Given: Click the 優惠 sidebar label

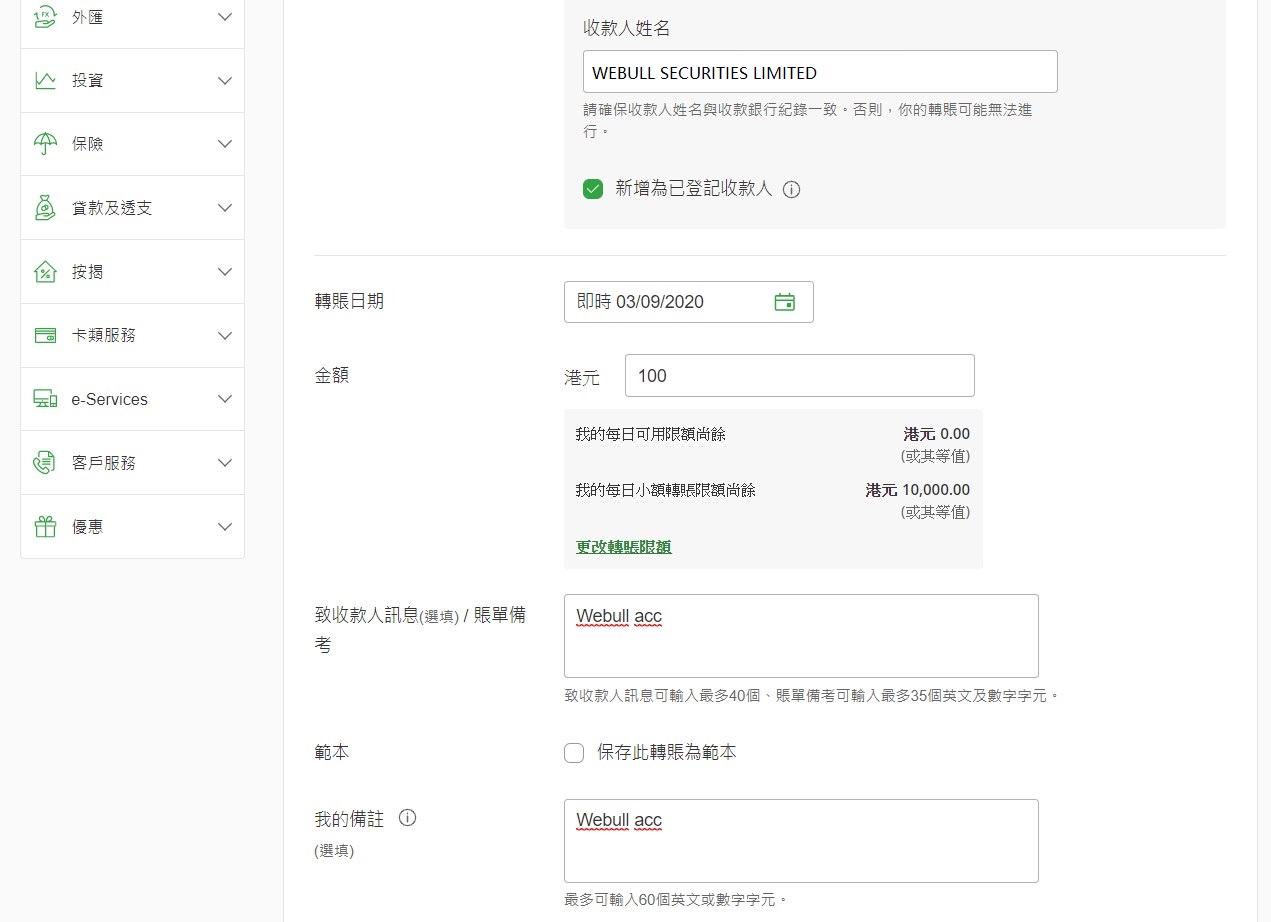Looking at the screenshot, I should coord(88,527).
